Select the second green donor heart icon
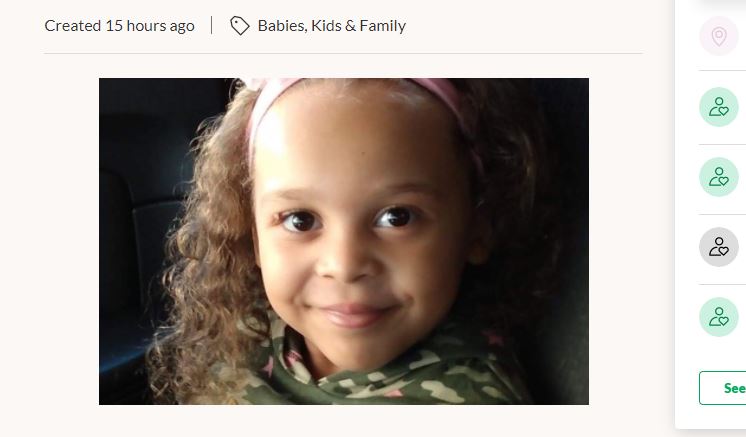 click(718, 177)
